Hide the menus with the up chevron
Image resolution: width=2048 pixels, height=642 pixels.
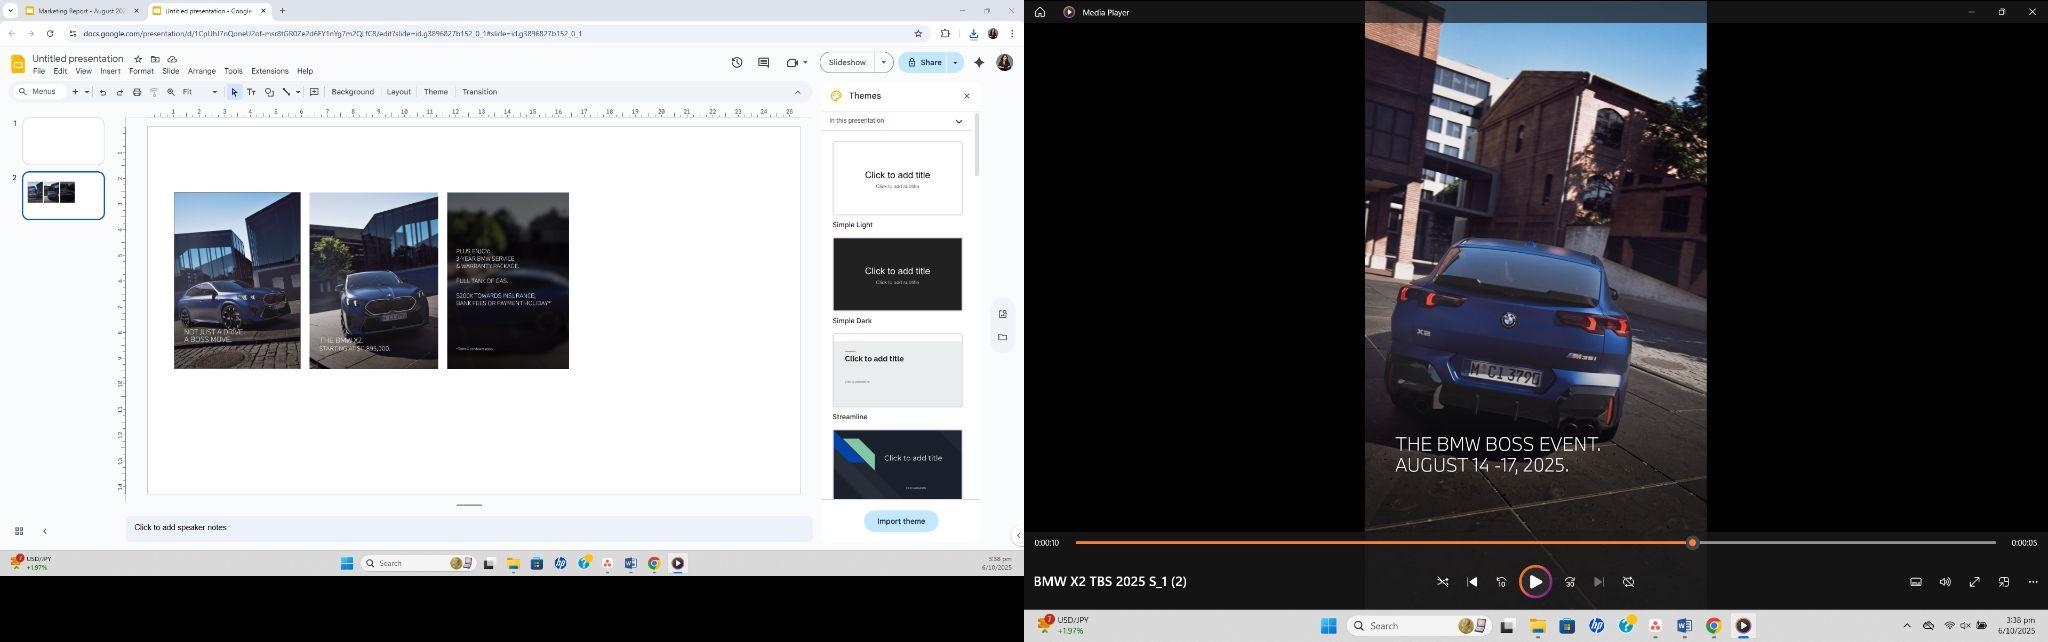click(x=797, y=92)
